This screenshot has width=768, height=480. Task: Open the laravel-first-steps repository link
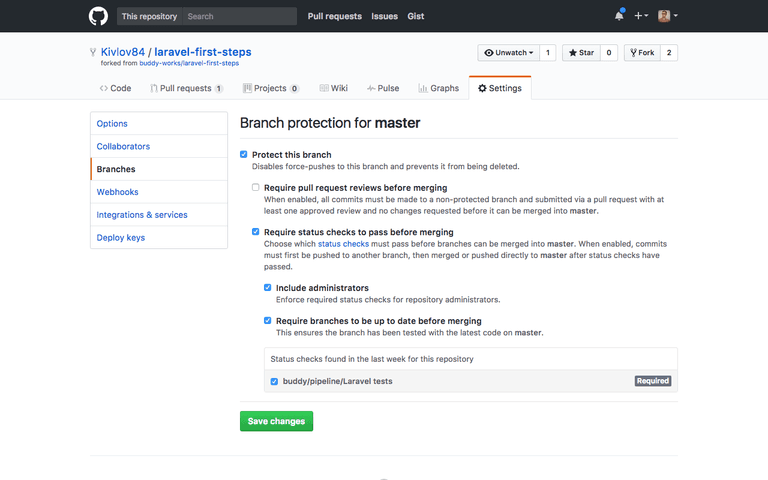[x=203, y=52]
